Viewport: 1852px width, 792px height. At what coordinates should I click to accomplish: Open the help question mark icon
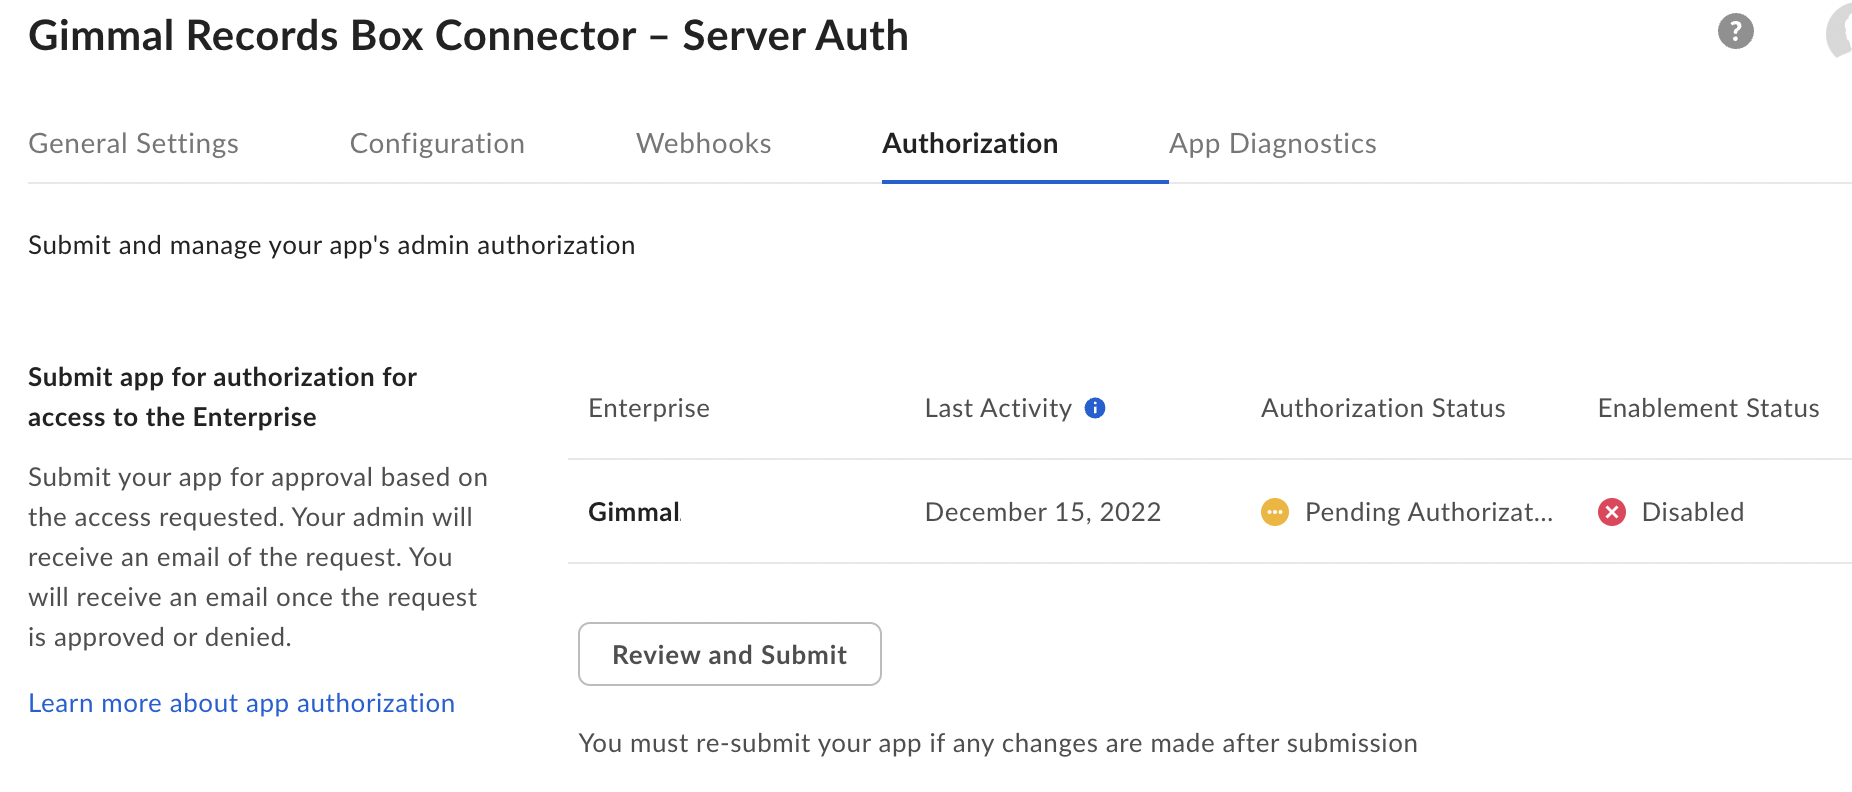pyautogui.click(x=1735, y=31)
